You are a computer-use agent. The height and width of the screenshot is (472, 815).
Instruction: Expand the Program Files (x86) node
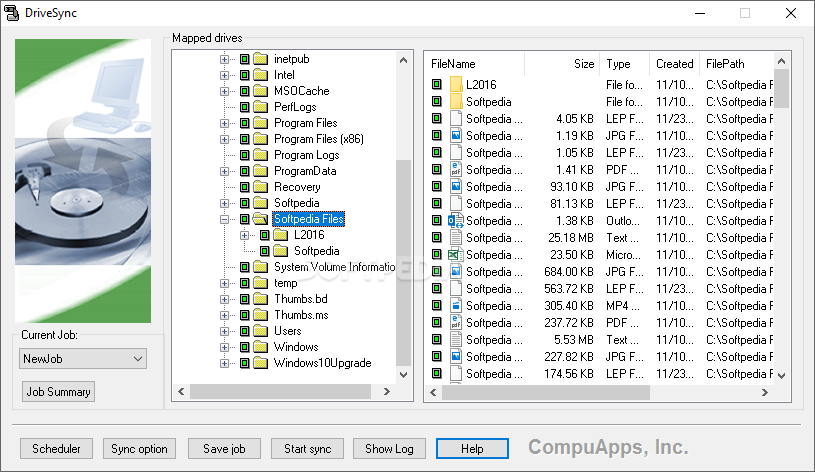pyautogui.click(x=224, y=139)
